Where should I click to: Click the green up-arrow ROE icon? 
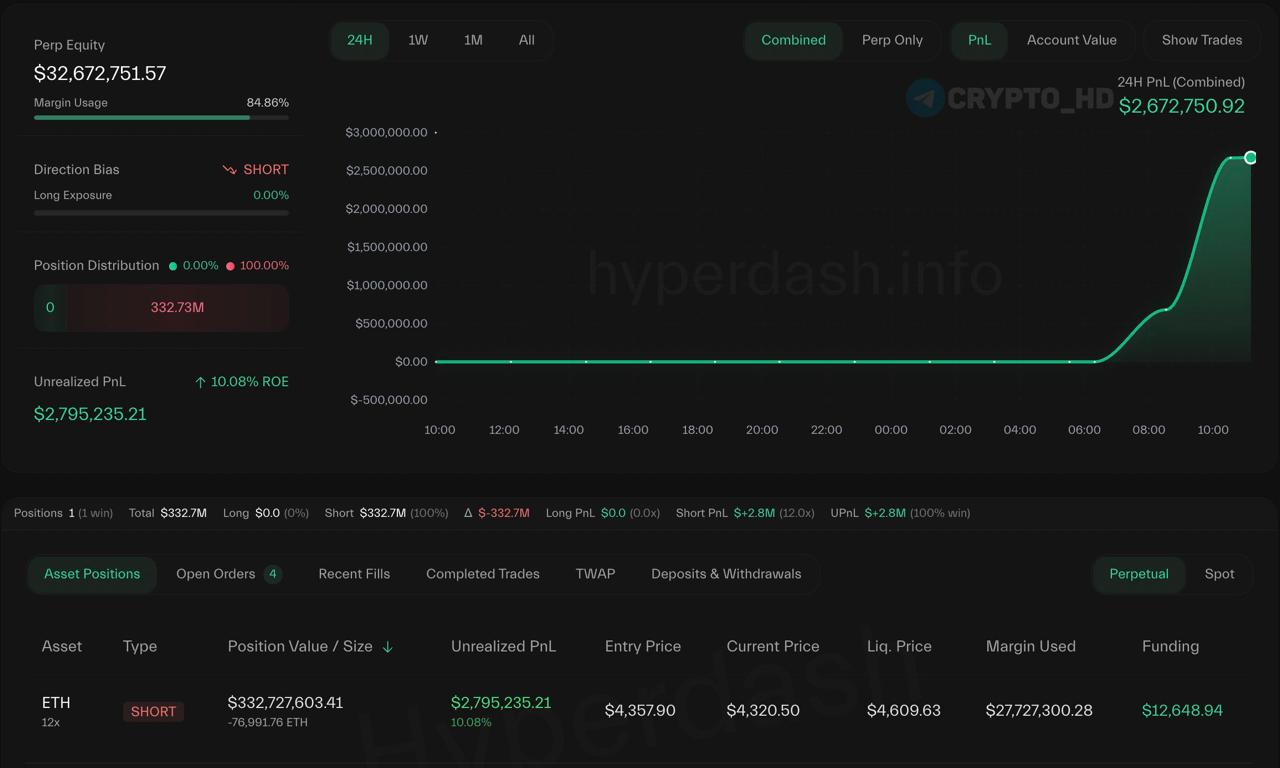[200, 382]
